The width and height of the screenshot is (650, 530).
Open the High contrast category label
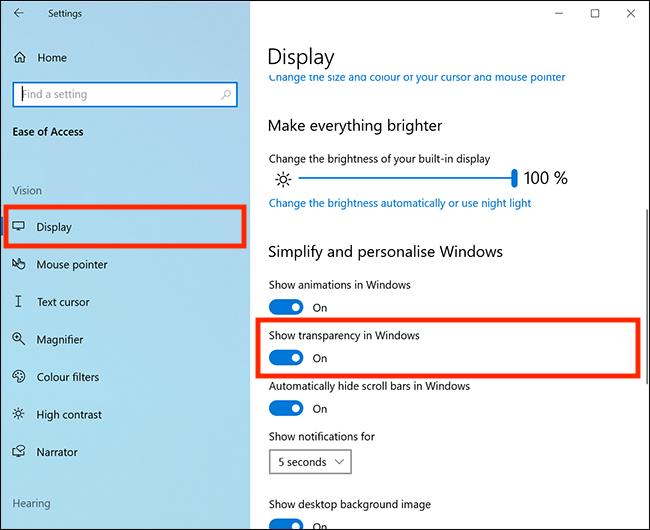tap(69, 415)
